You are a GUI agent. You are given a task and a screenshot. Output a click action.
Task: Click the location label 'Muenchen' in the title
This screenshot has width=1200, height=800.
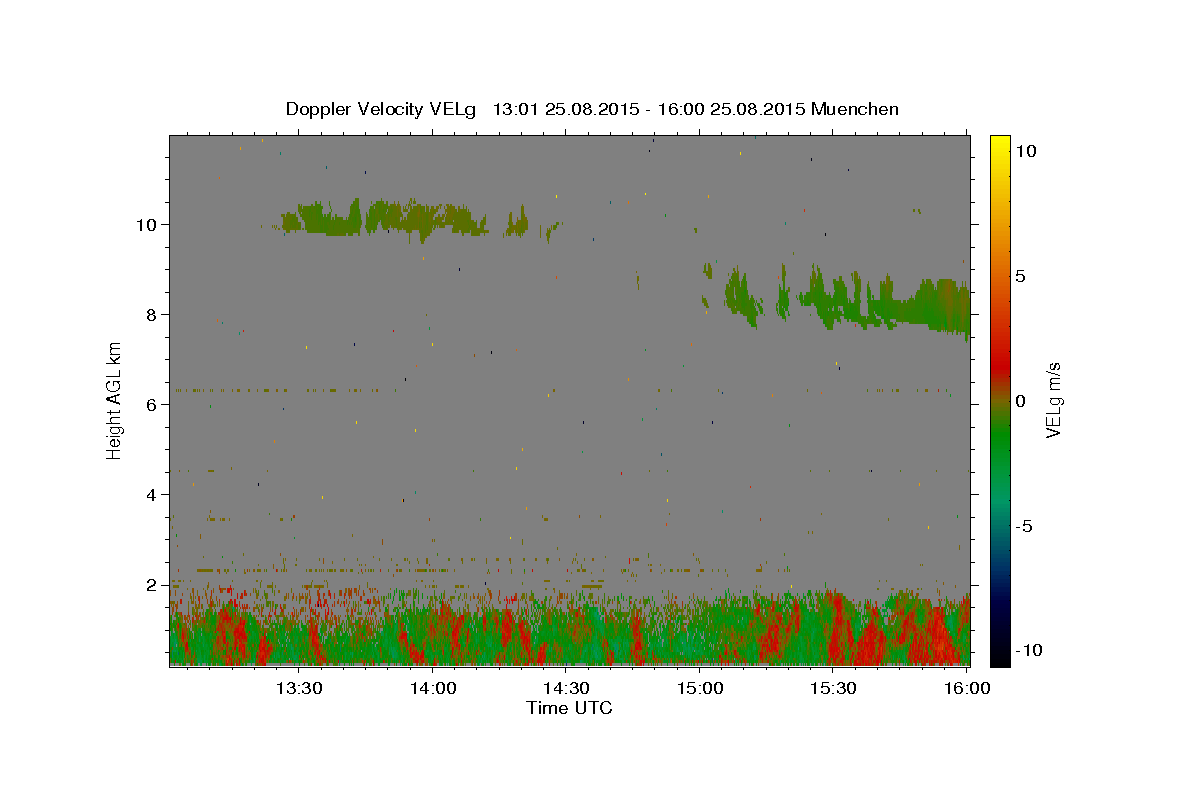point(855,109)
